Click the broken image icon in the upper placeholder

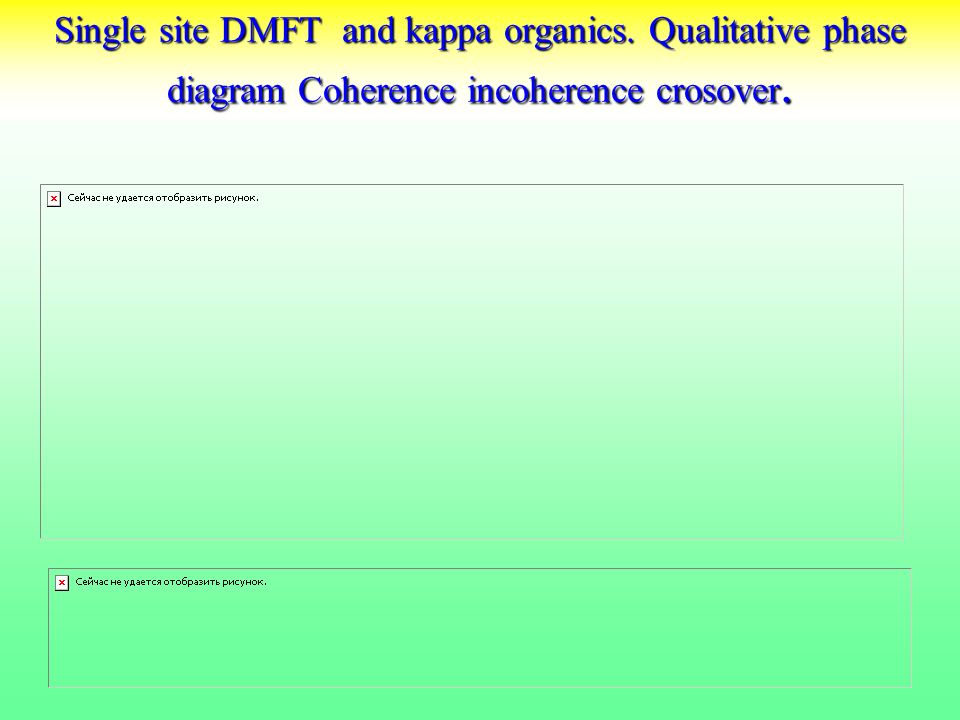[54, 199]
